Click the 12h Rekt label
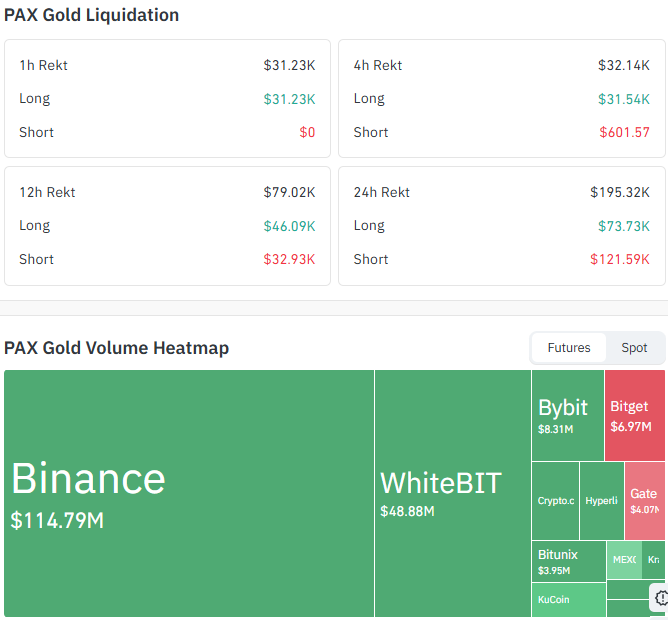 [x=47, y=192]
